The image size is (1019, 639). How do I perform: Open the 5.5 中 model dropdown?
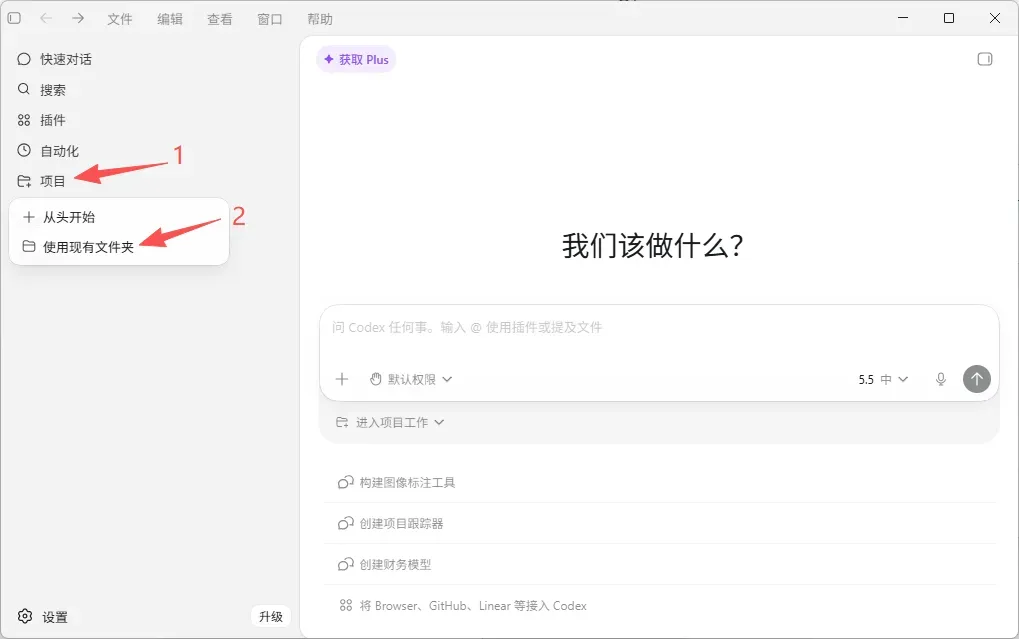pyautogui.click(x=883, y=380)
